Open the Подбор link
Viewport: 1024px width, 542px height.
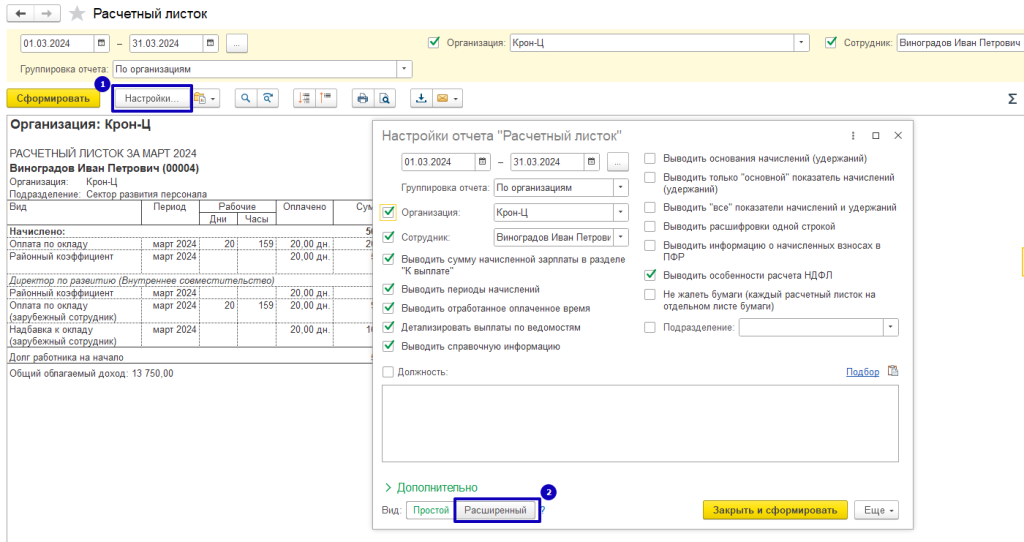click(x=863, y=372)
